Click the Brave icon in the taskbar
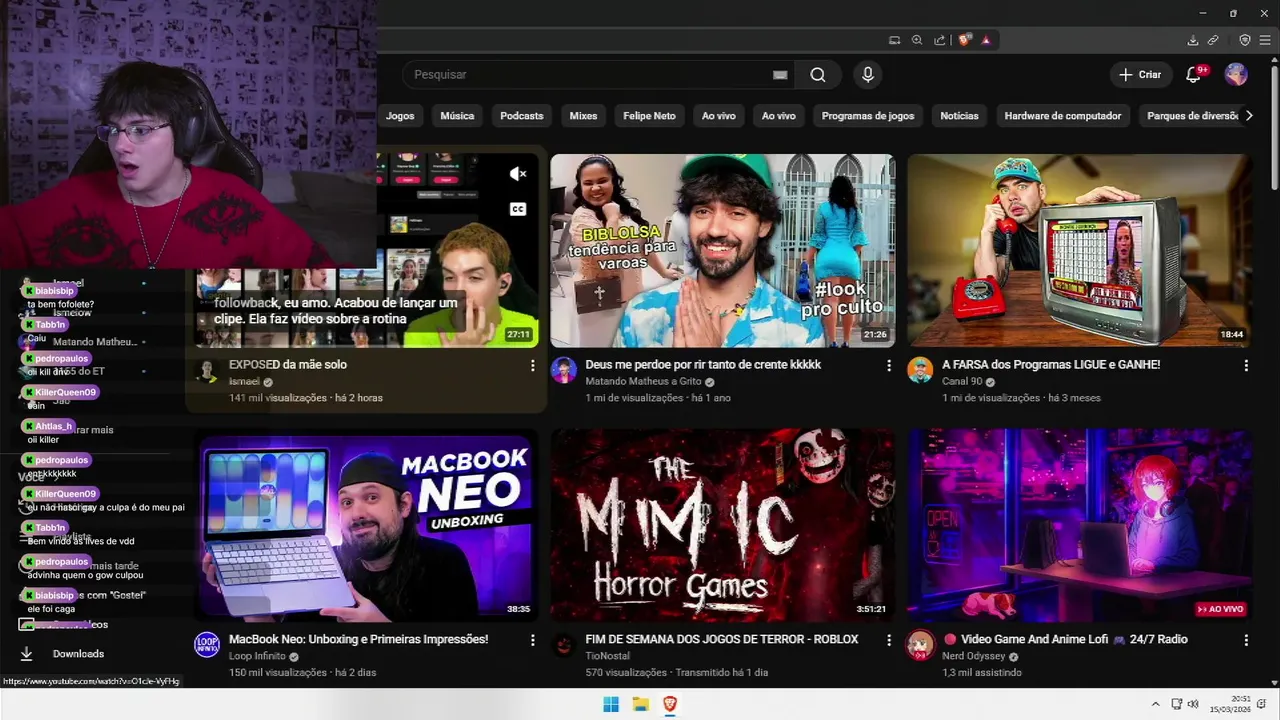This screenshot has width=1280, height=720. coord(670,705)
